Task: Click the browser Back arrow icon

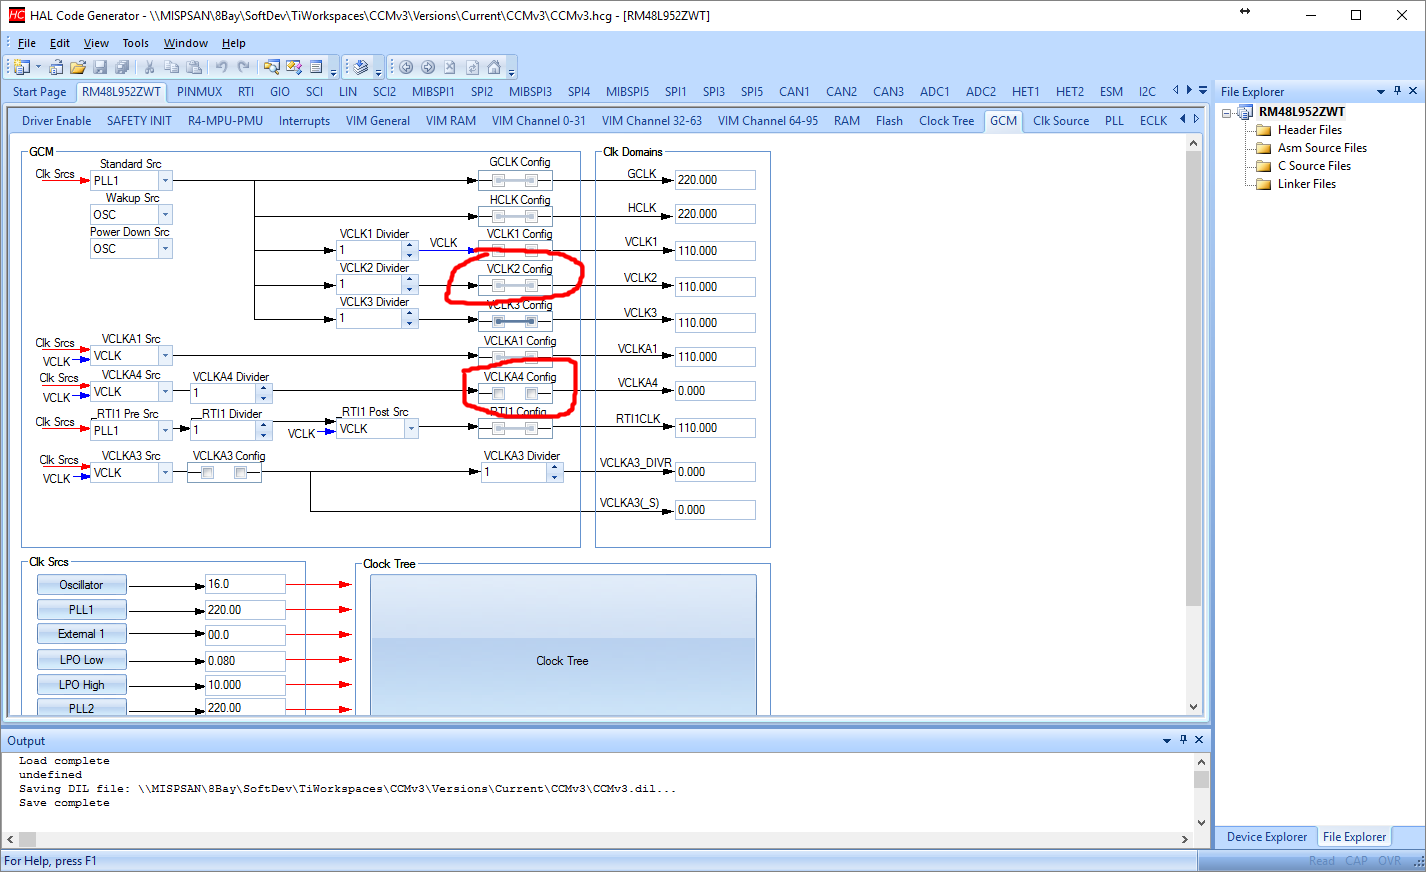Action: point(406,67)
